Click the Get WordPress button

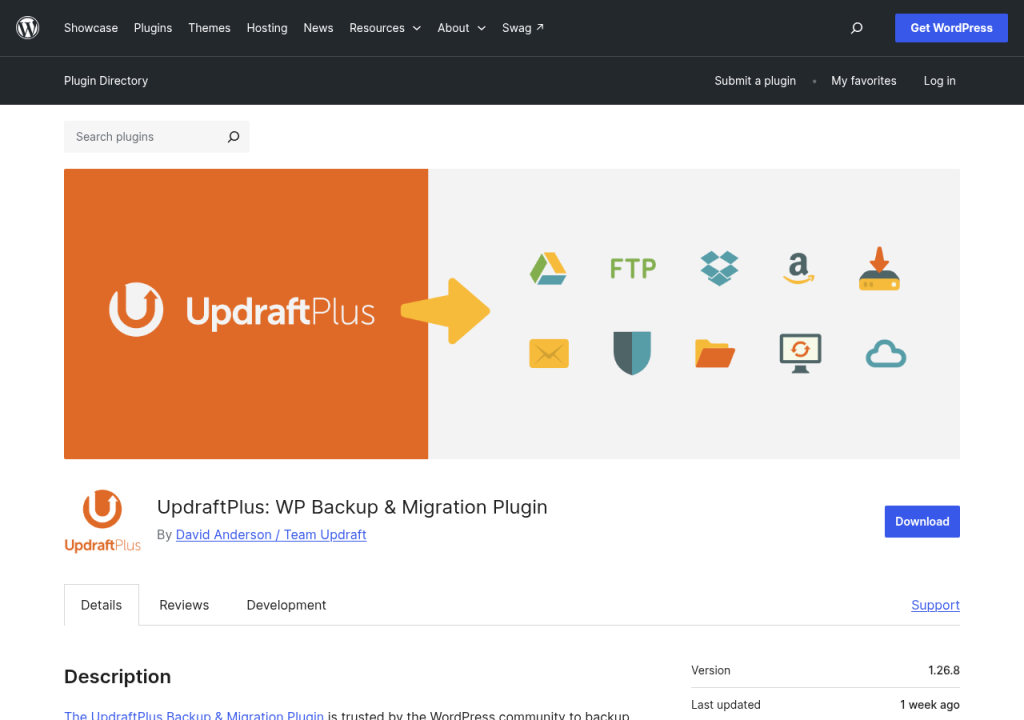[x=951, y=28]
